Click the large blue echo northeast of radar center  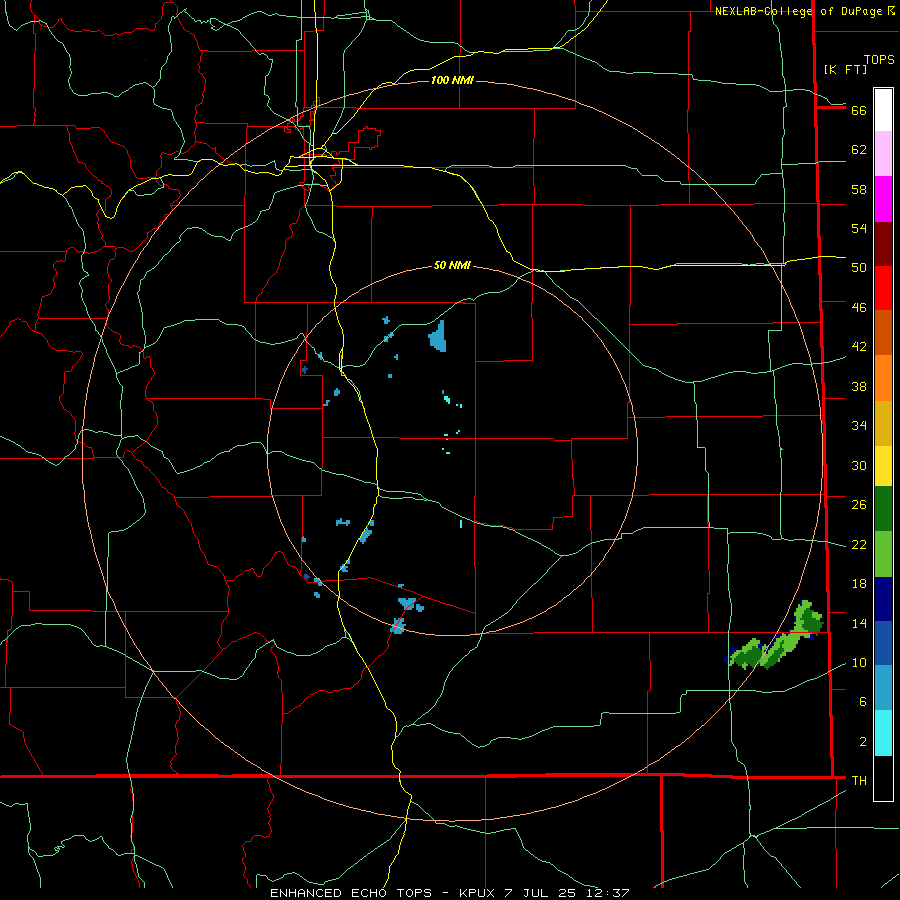(438, 337)
